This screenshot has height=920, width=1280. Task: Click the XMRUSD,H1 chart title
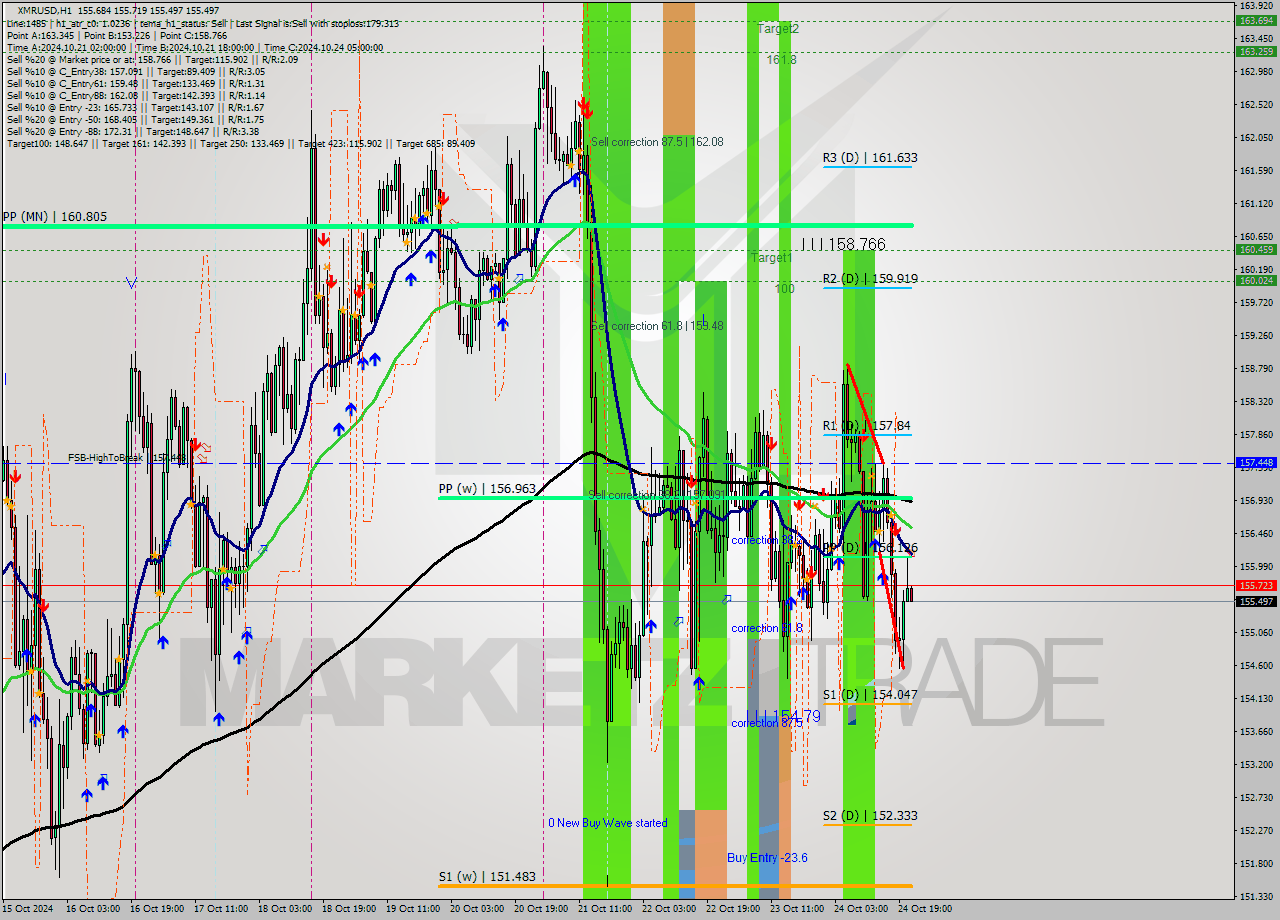click(46, 10)
